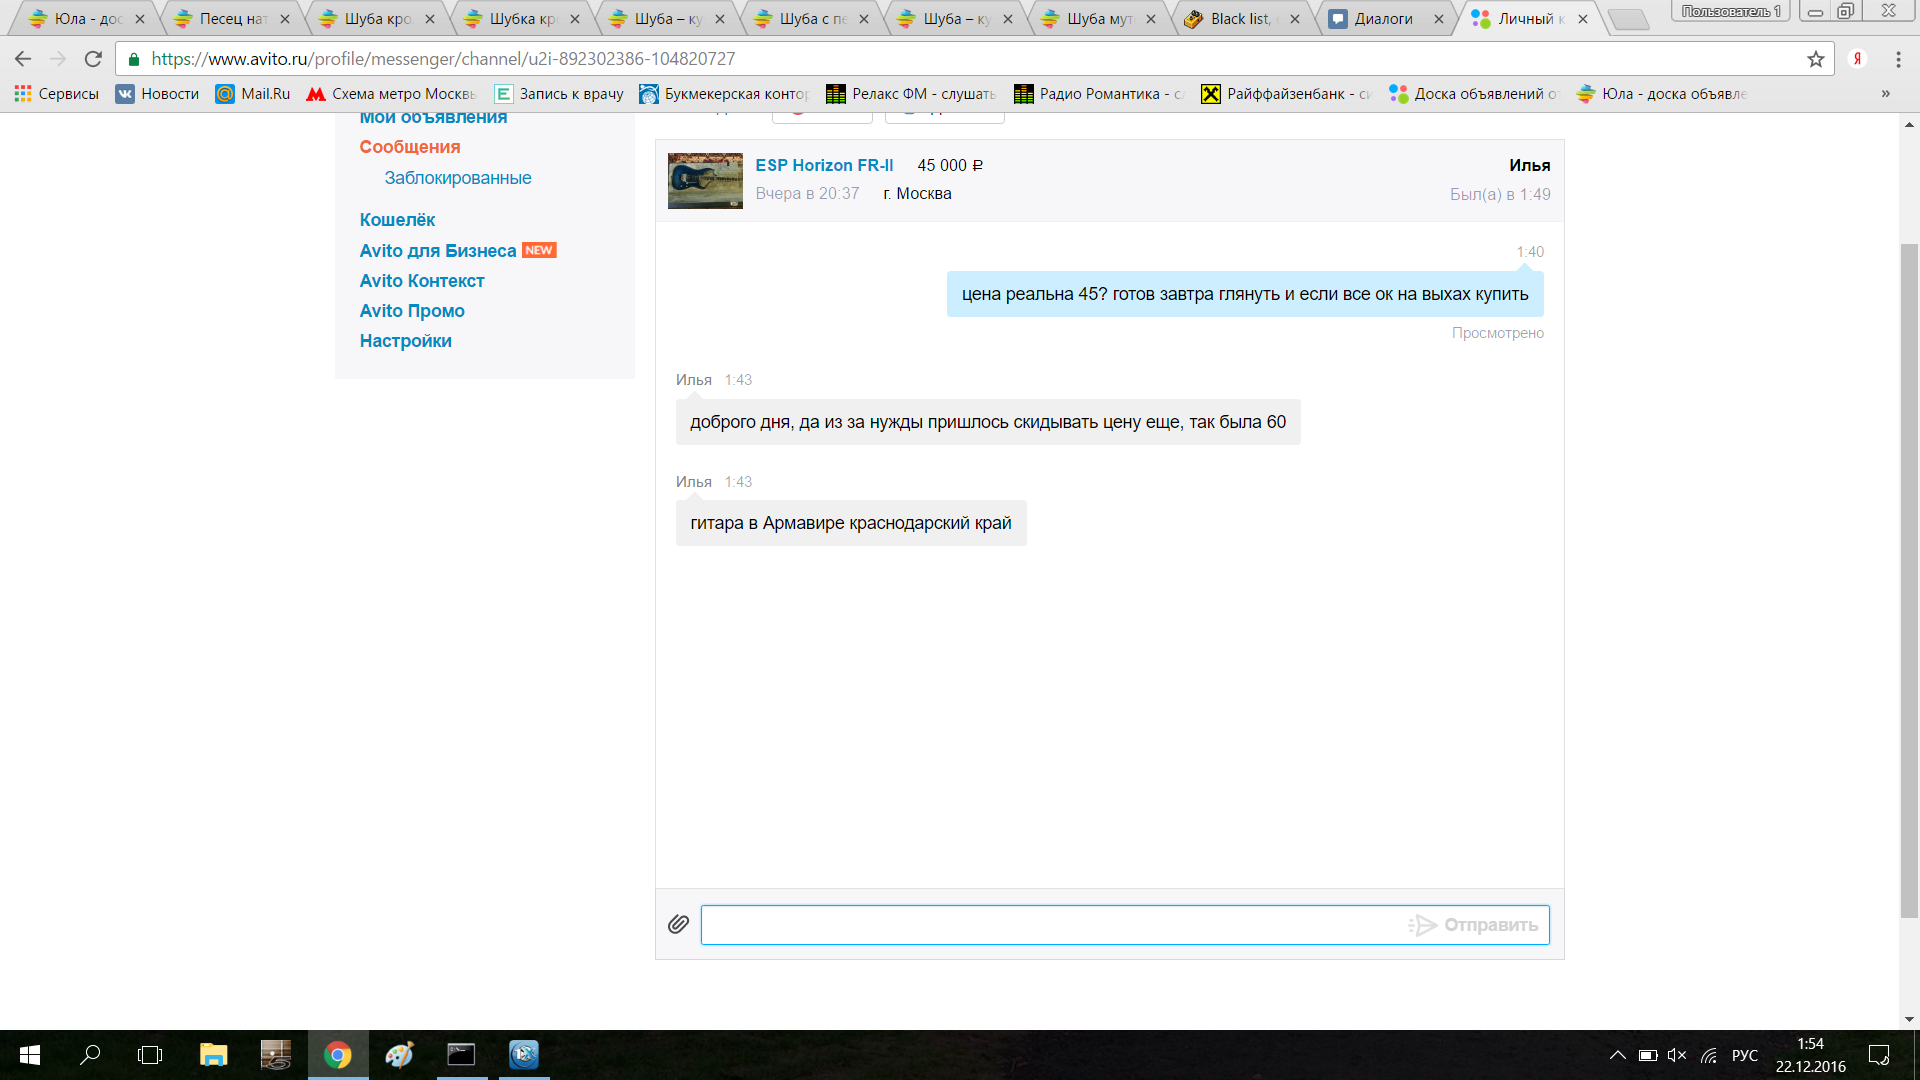Expand hidden bookmarks chevron
This screenshot has height=1080, width=1920.
pos(1885,94)
